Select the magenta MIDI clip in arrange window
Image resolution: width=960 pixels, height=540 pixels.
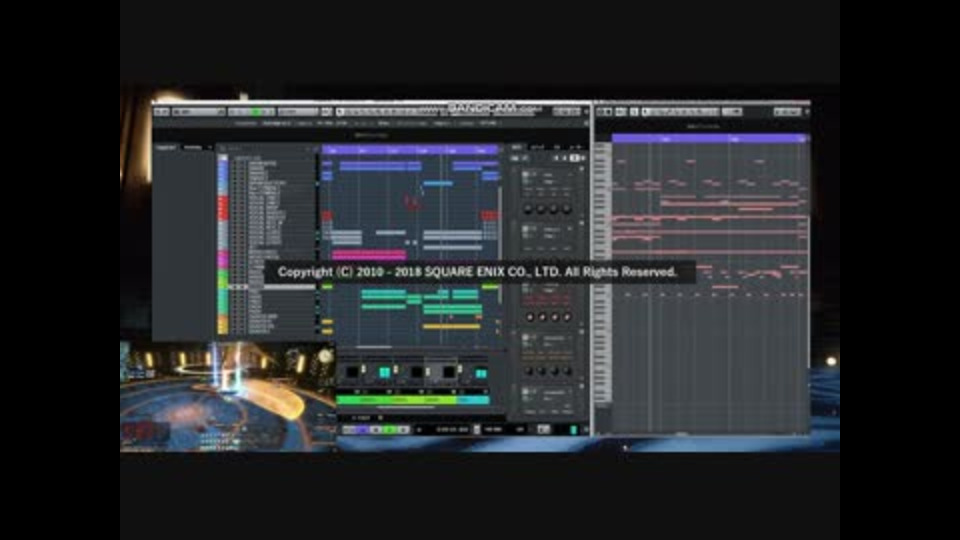point(369,254)
